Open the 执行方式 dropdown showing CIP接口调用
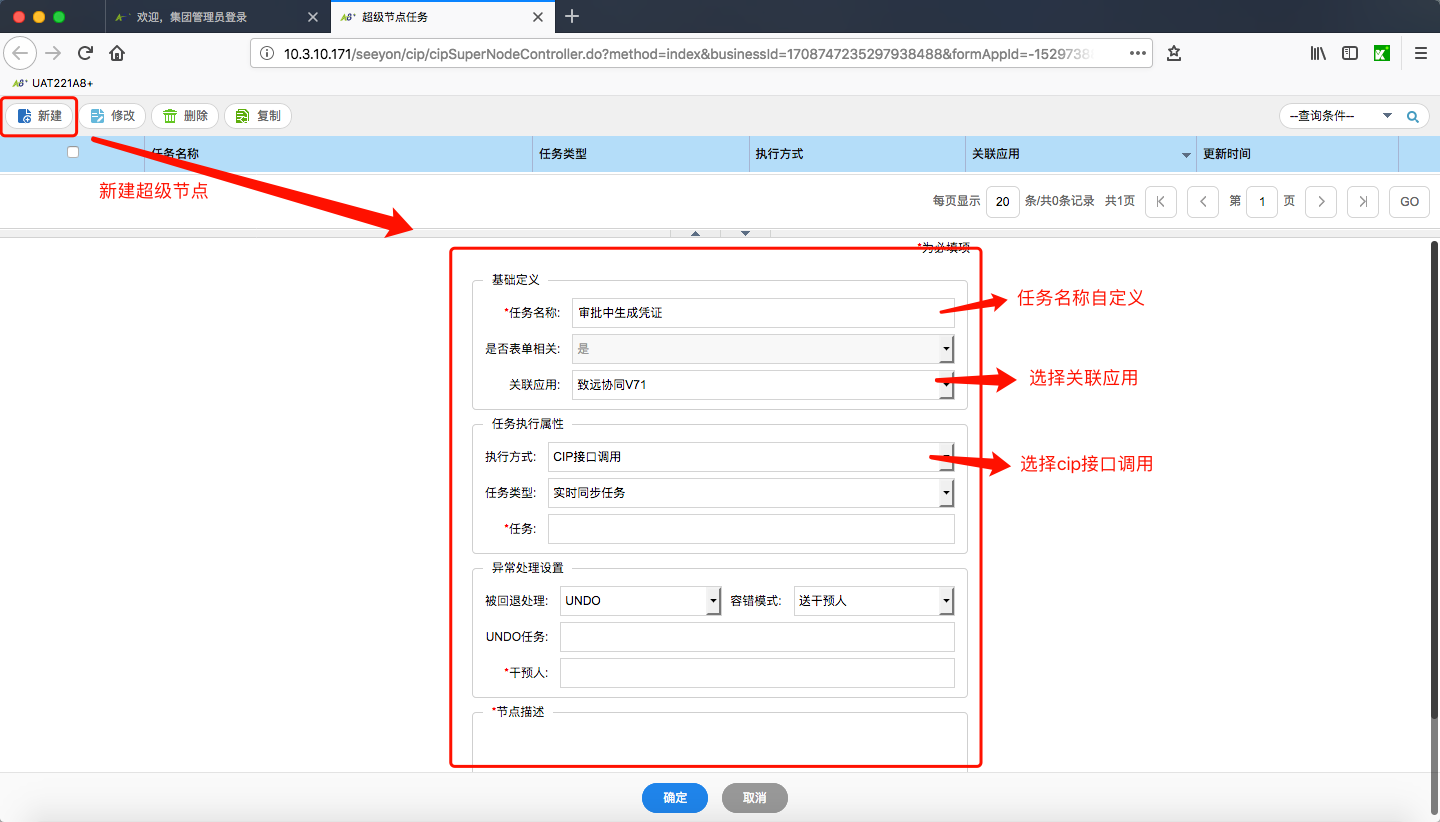 tap(751, 456)
